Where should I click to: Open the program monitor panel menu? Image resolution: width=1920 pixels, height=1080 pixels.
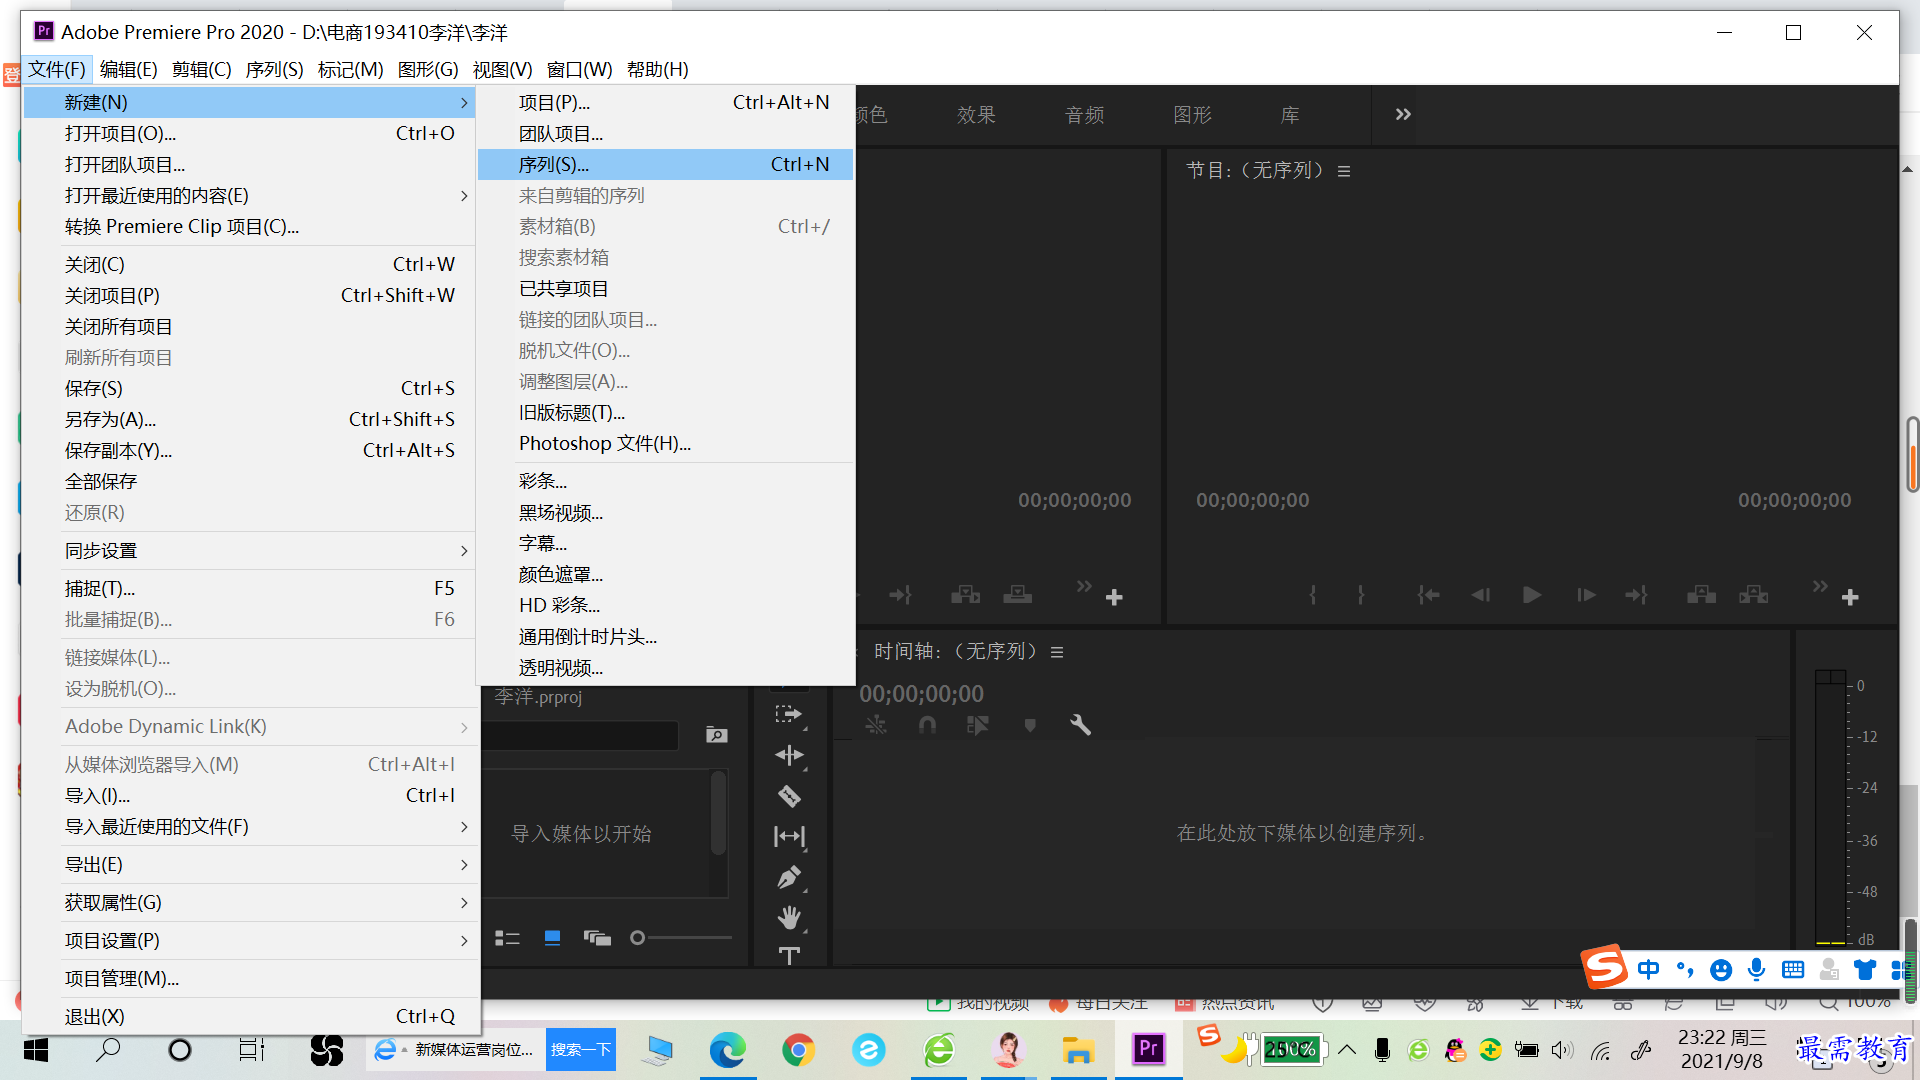1344,171
